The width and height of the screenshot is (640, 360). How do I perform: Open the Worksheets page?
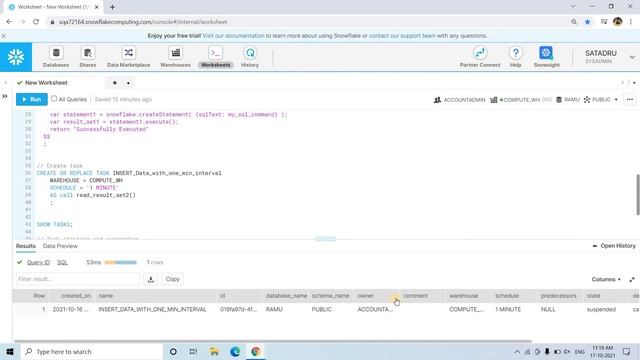point(216,57)
